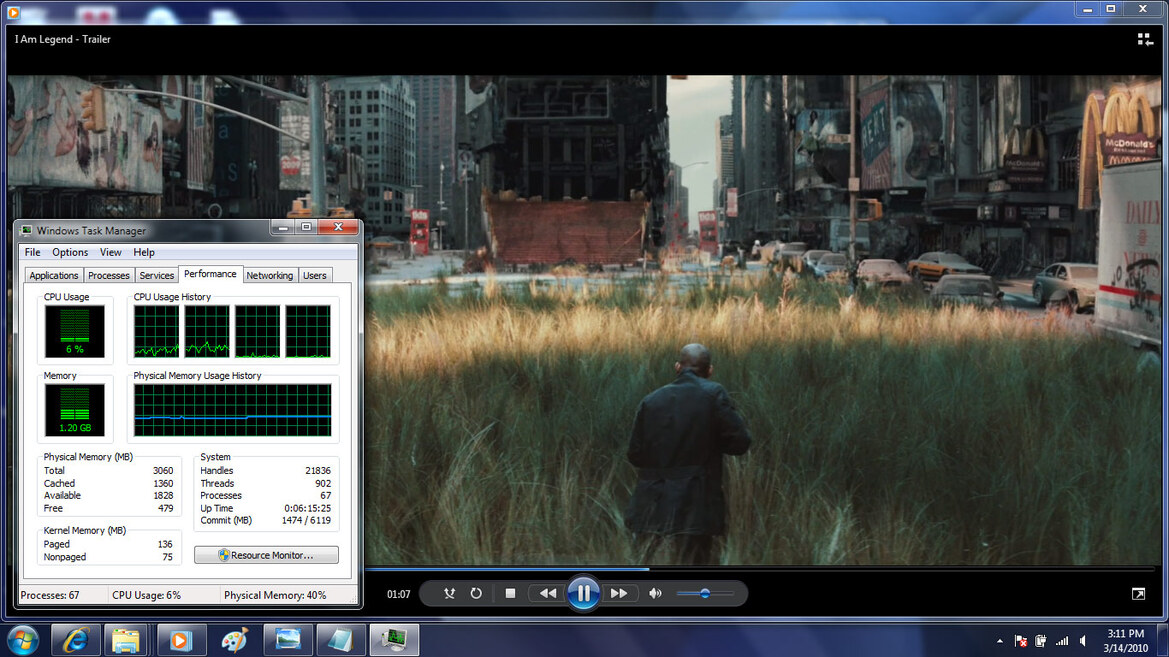Click Total physical memory value 3060
Viewport: 1169px width, 657px height.
(x=163, y=471)
